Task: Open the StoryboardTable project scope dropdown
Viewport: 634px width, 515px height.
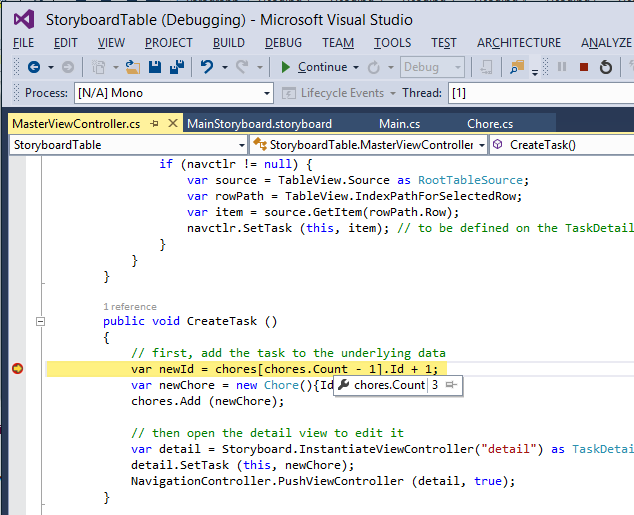Action: (x=128, y=145)
